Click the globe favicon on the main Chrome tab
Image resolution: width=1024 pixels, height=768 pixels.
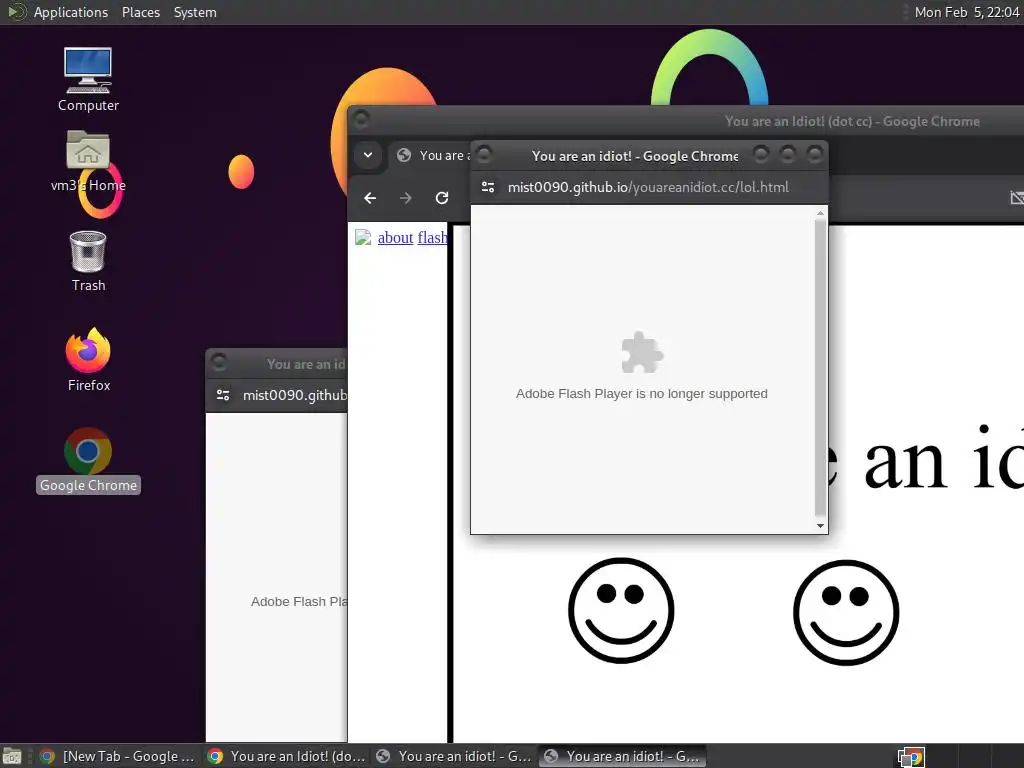pyautogui.click(x=404, y=155)
